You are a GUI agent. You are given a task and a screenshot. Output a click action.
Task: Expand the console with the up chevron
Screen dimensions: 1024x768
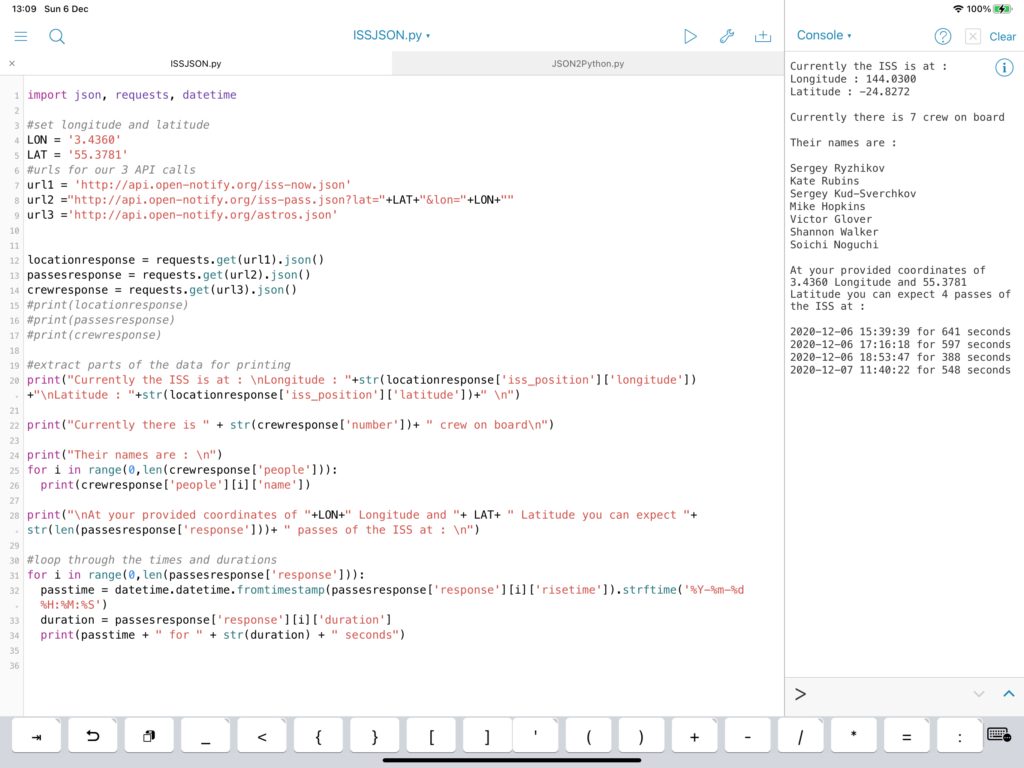[x=1008, y=693]
